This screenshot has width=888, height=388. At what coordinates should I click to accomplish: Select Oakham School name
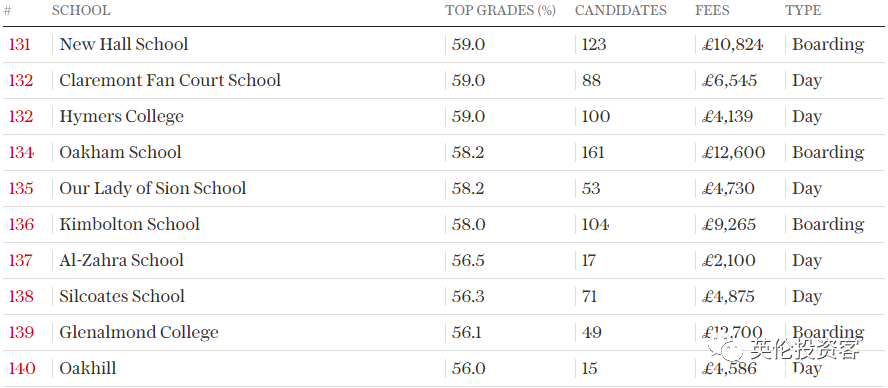(x=120, y=152)
